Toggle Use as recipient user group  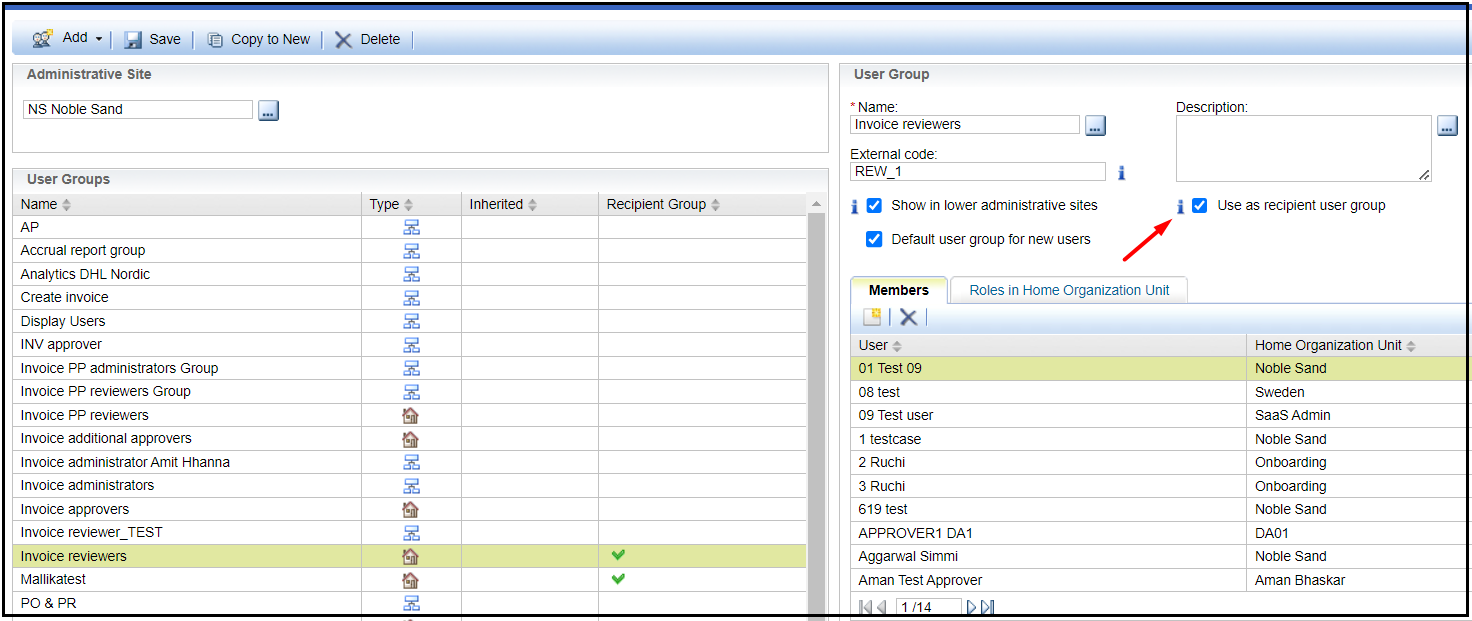click(x=1199, y=205)
